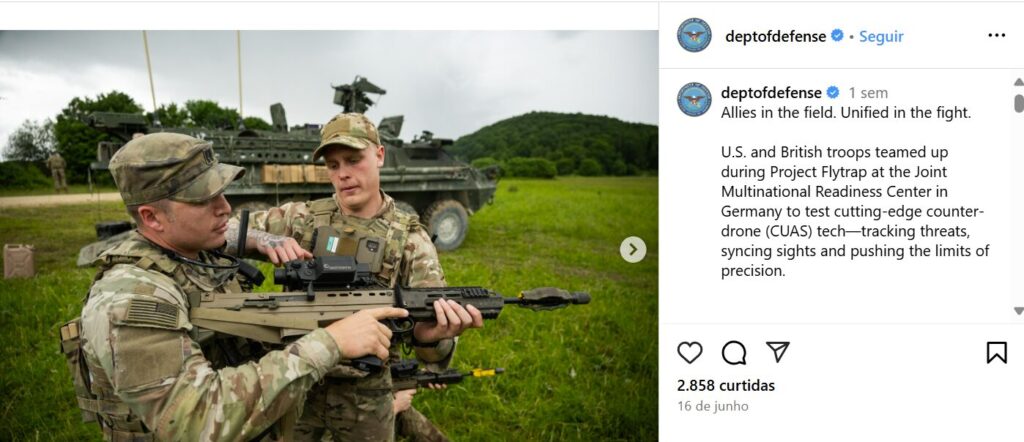This screenshot has width=1024, height=442.
Task: Click the 1 sem timestamp
Action: pos(868,93)
